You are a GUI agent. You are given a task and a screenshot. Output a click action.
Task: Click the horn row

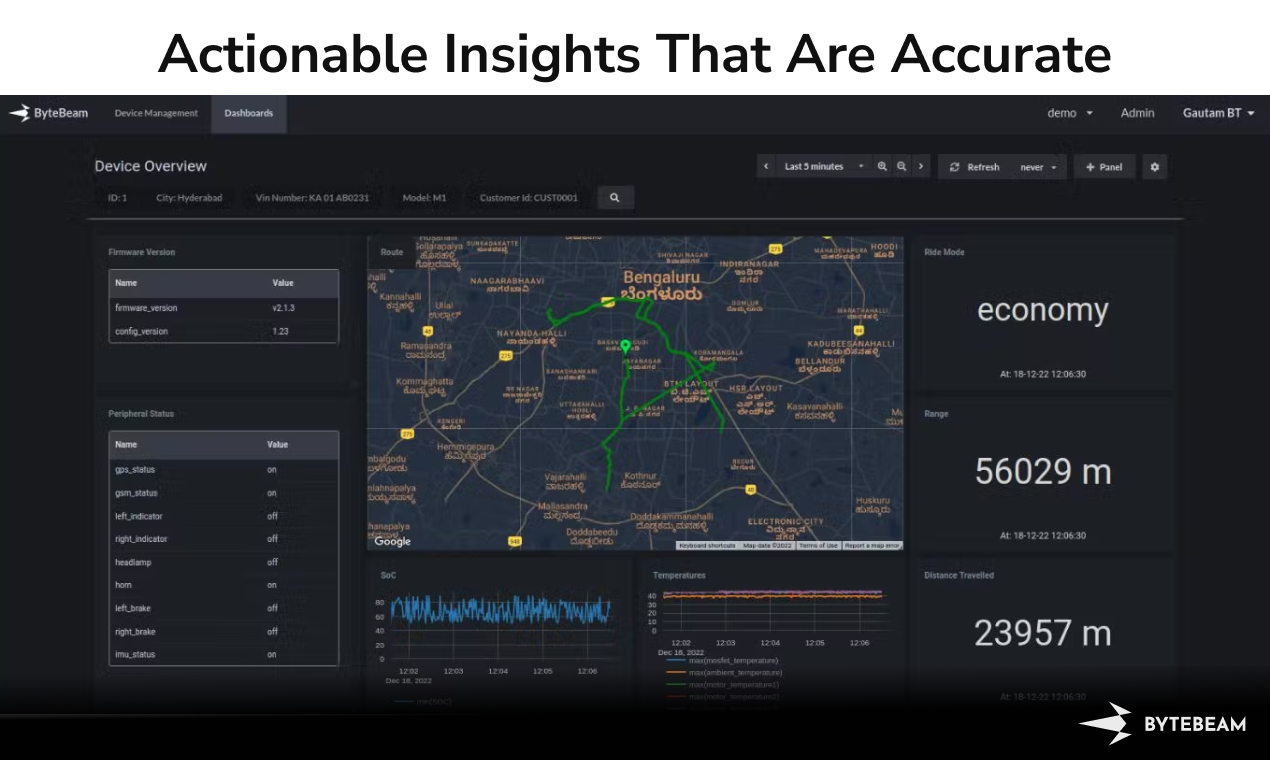224,585
